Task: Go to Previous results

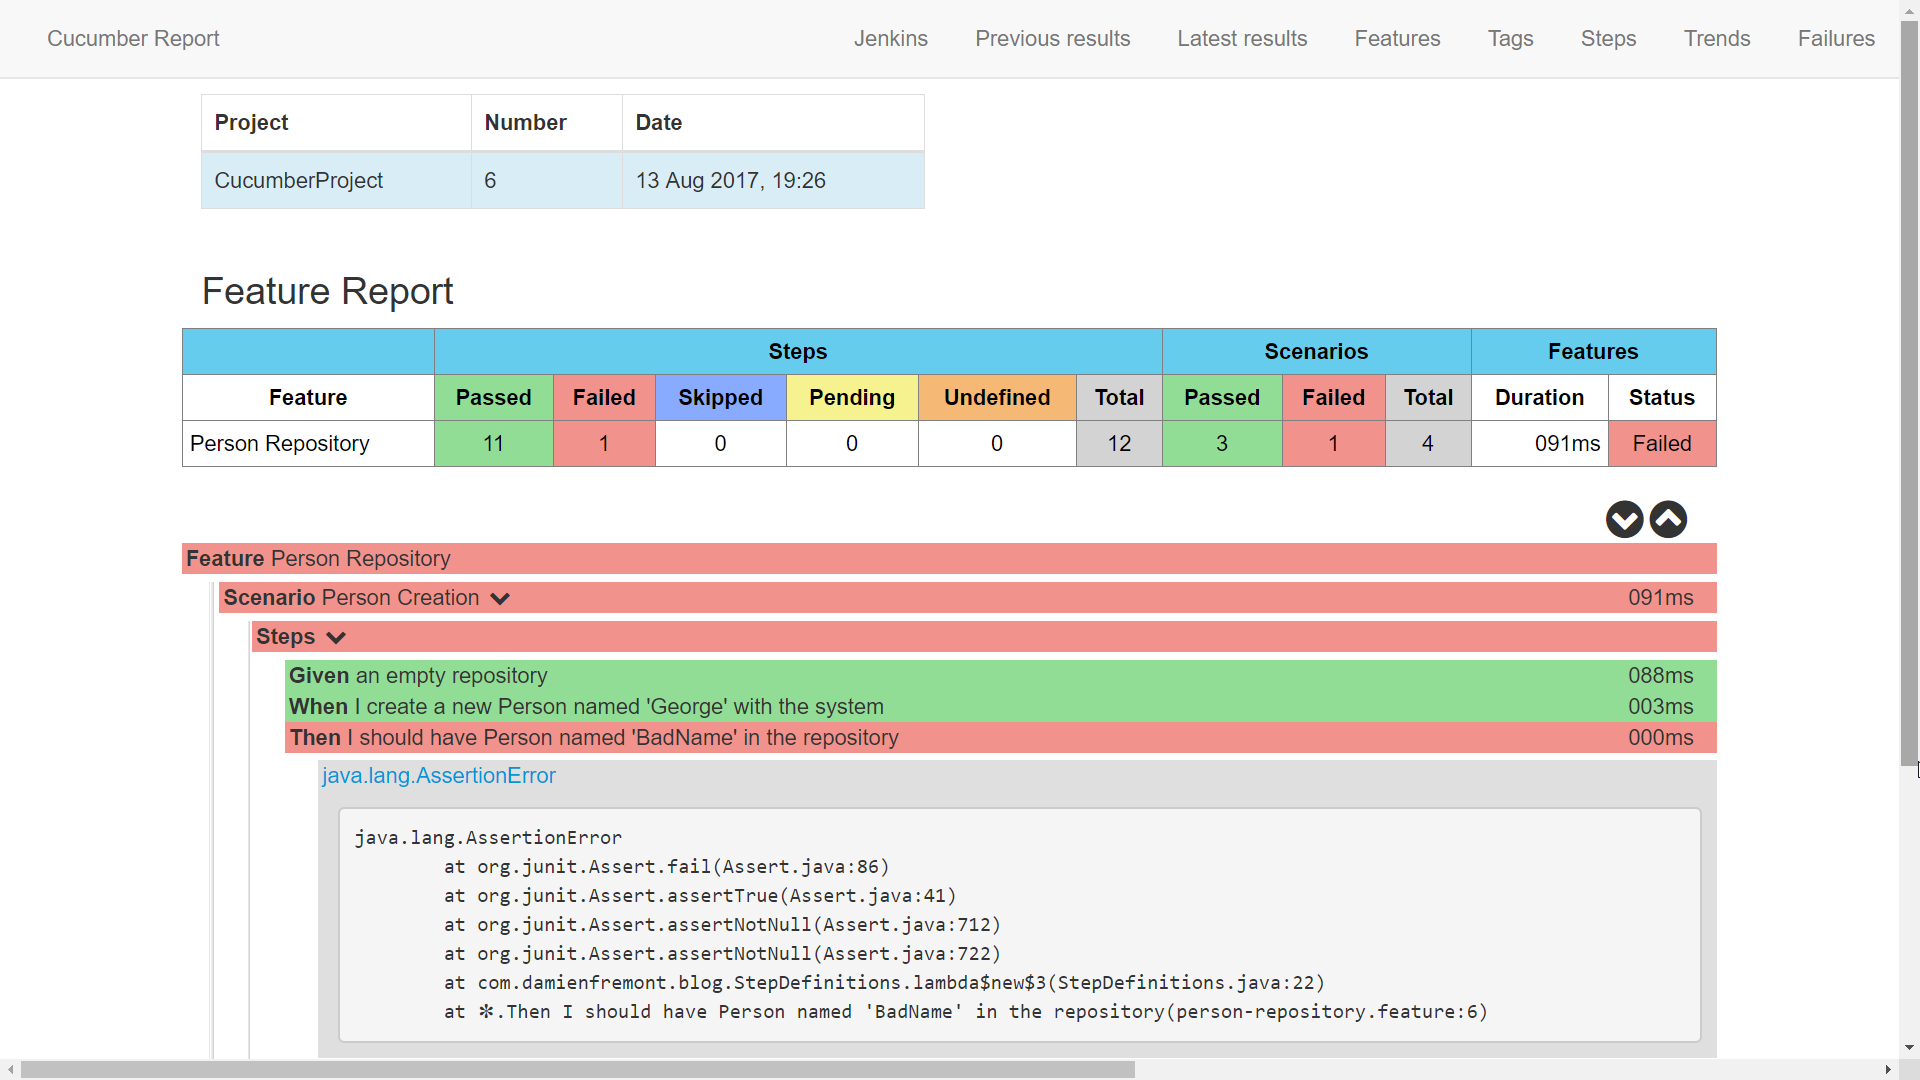Action: click(x=1052, y=38)
